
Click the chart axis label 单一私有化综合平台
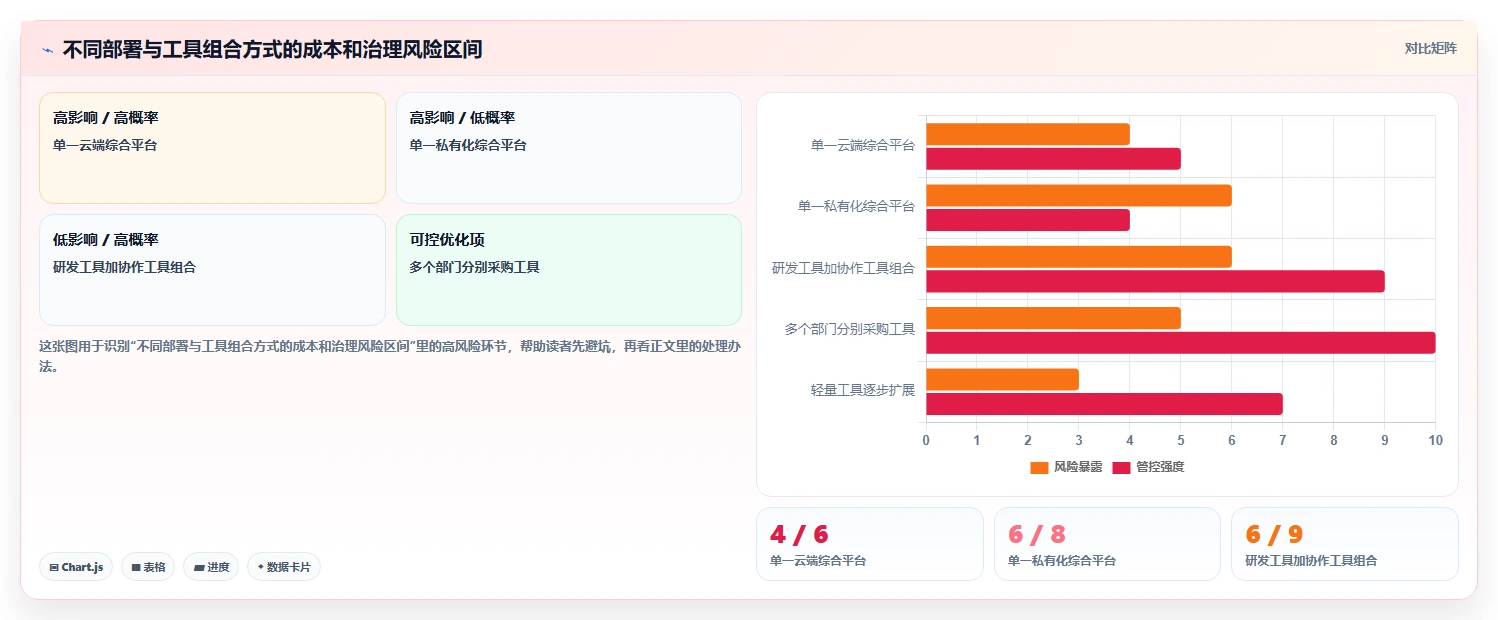tap(856, 206)
